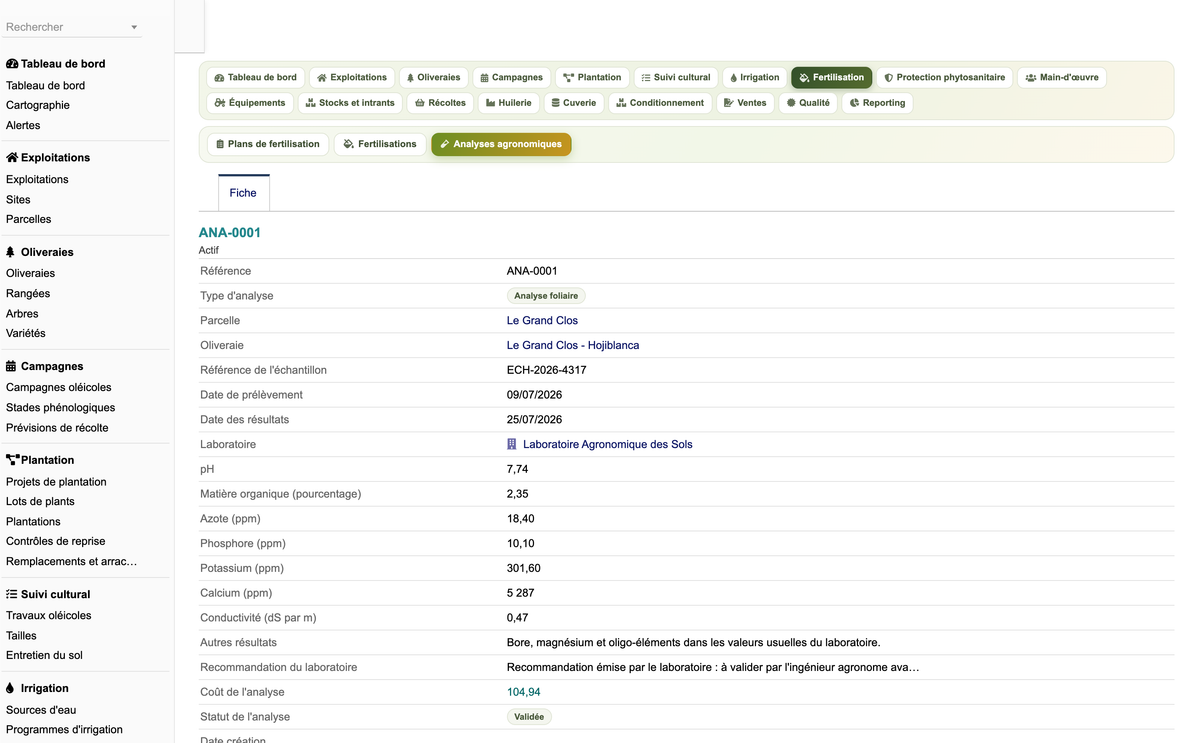Open Tableau de bord in top navigation
This screenshot has height=743, width=1200.
coord(256,77)
